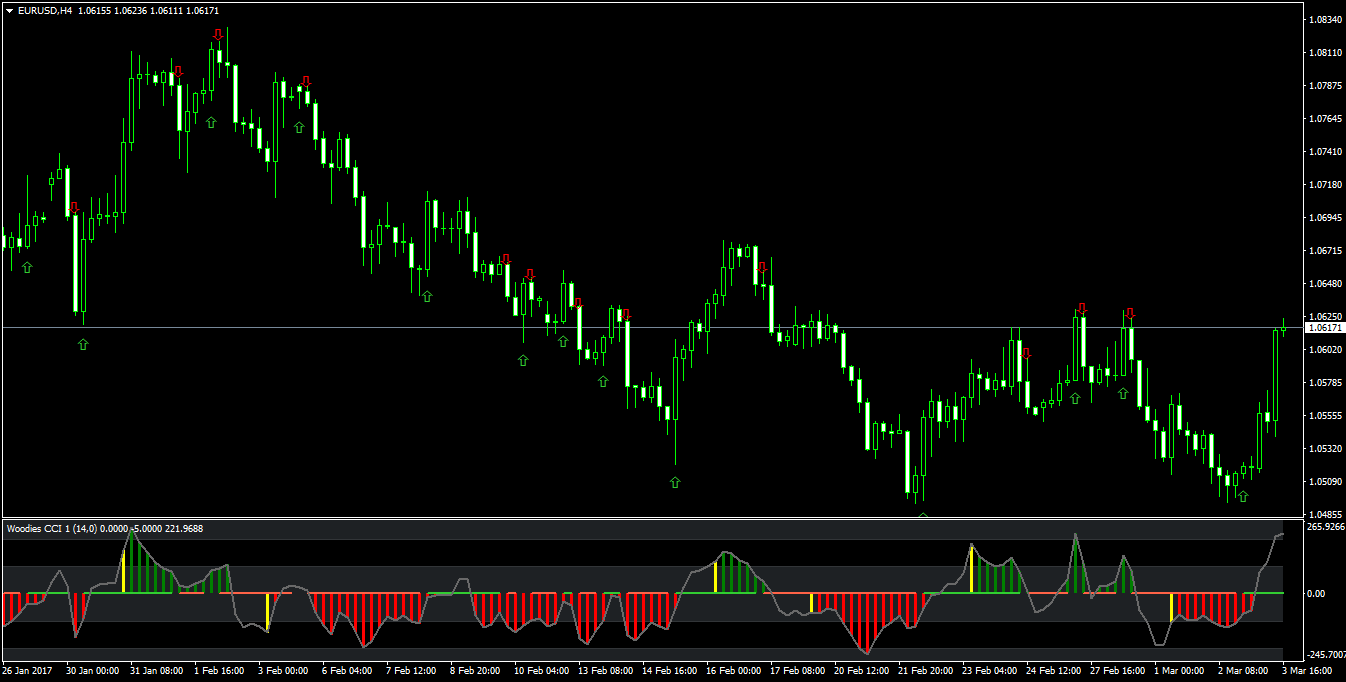The width and height of the screenshot is (1346, 682).
Task: Click the 1.08340 price scale label
Action: click(x=1325, y=20)
